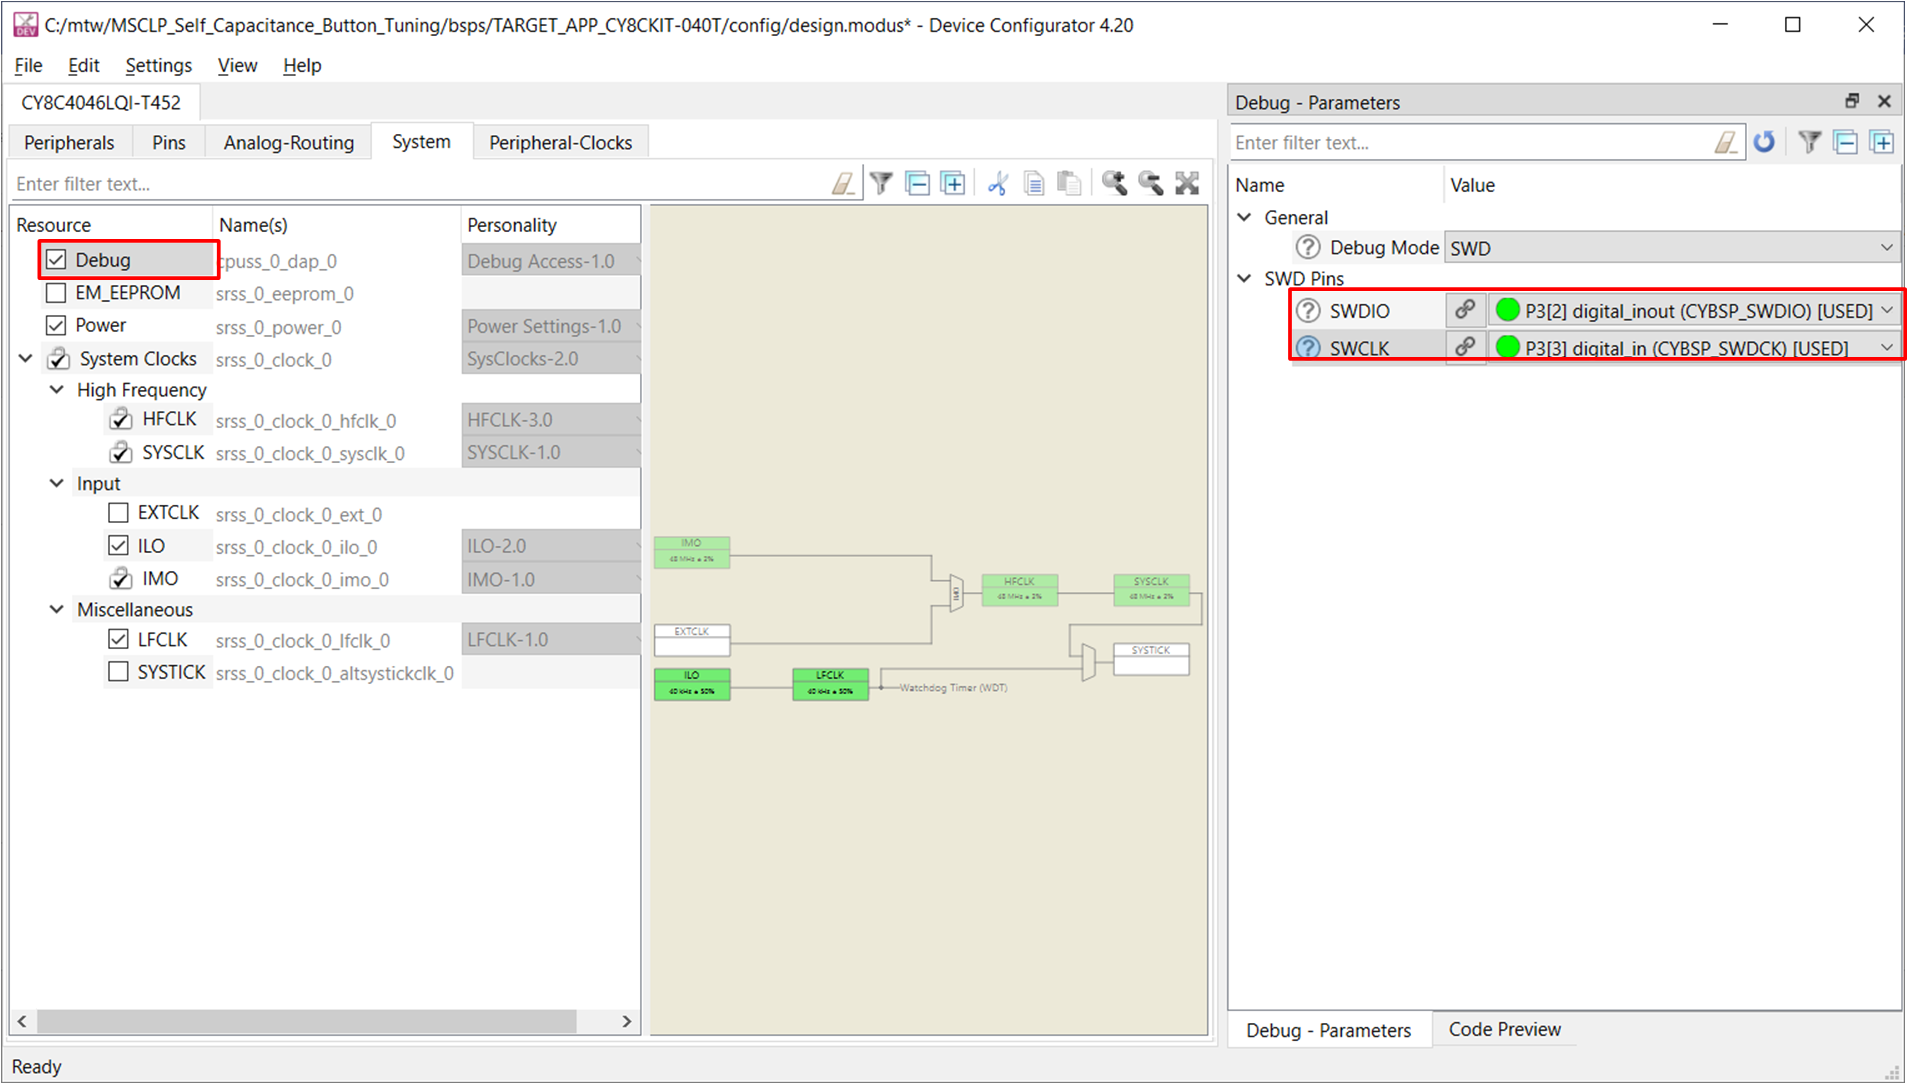The height and width of the screenshot is (1084, 1908).
Task: Open the Debug Access-1.0 personality dropdown
Action: click(550, 260)
